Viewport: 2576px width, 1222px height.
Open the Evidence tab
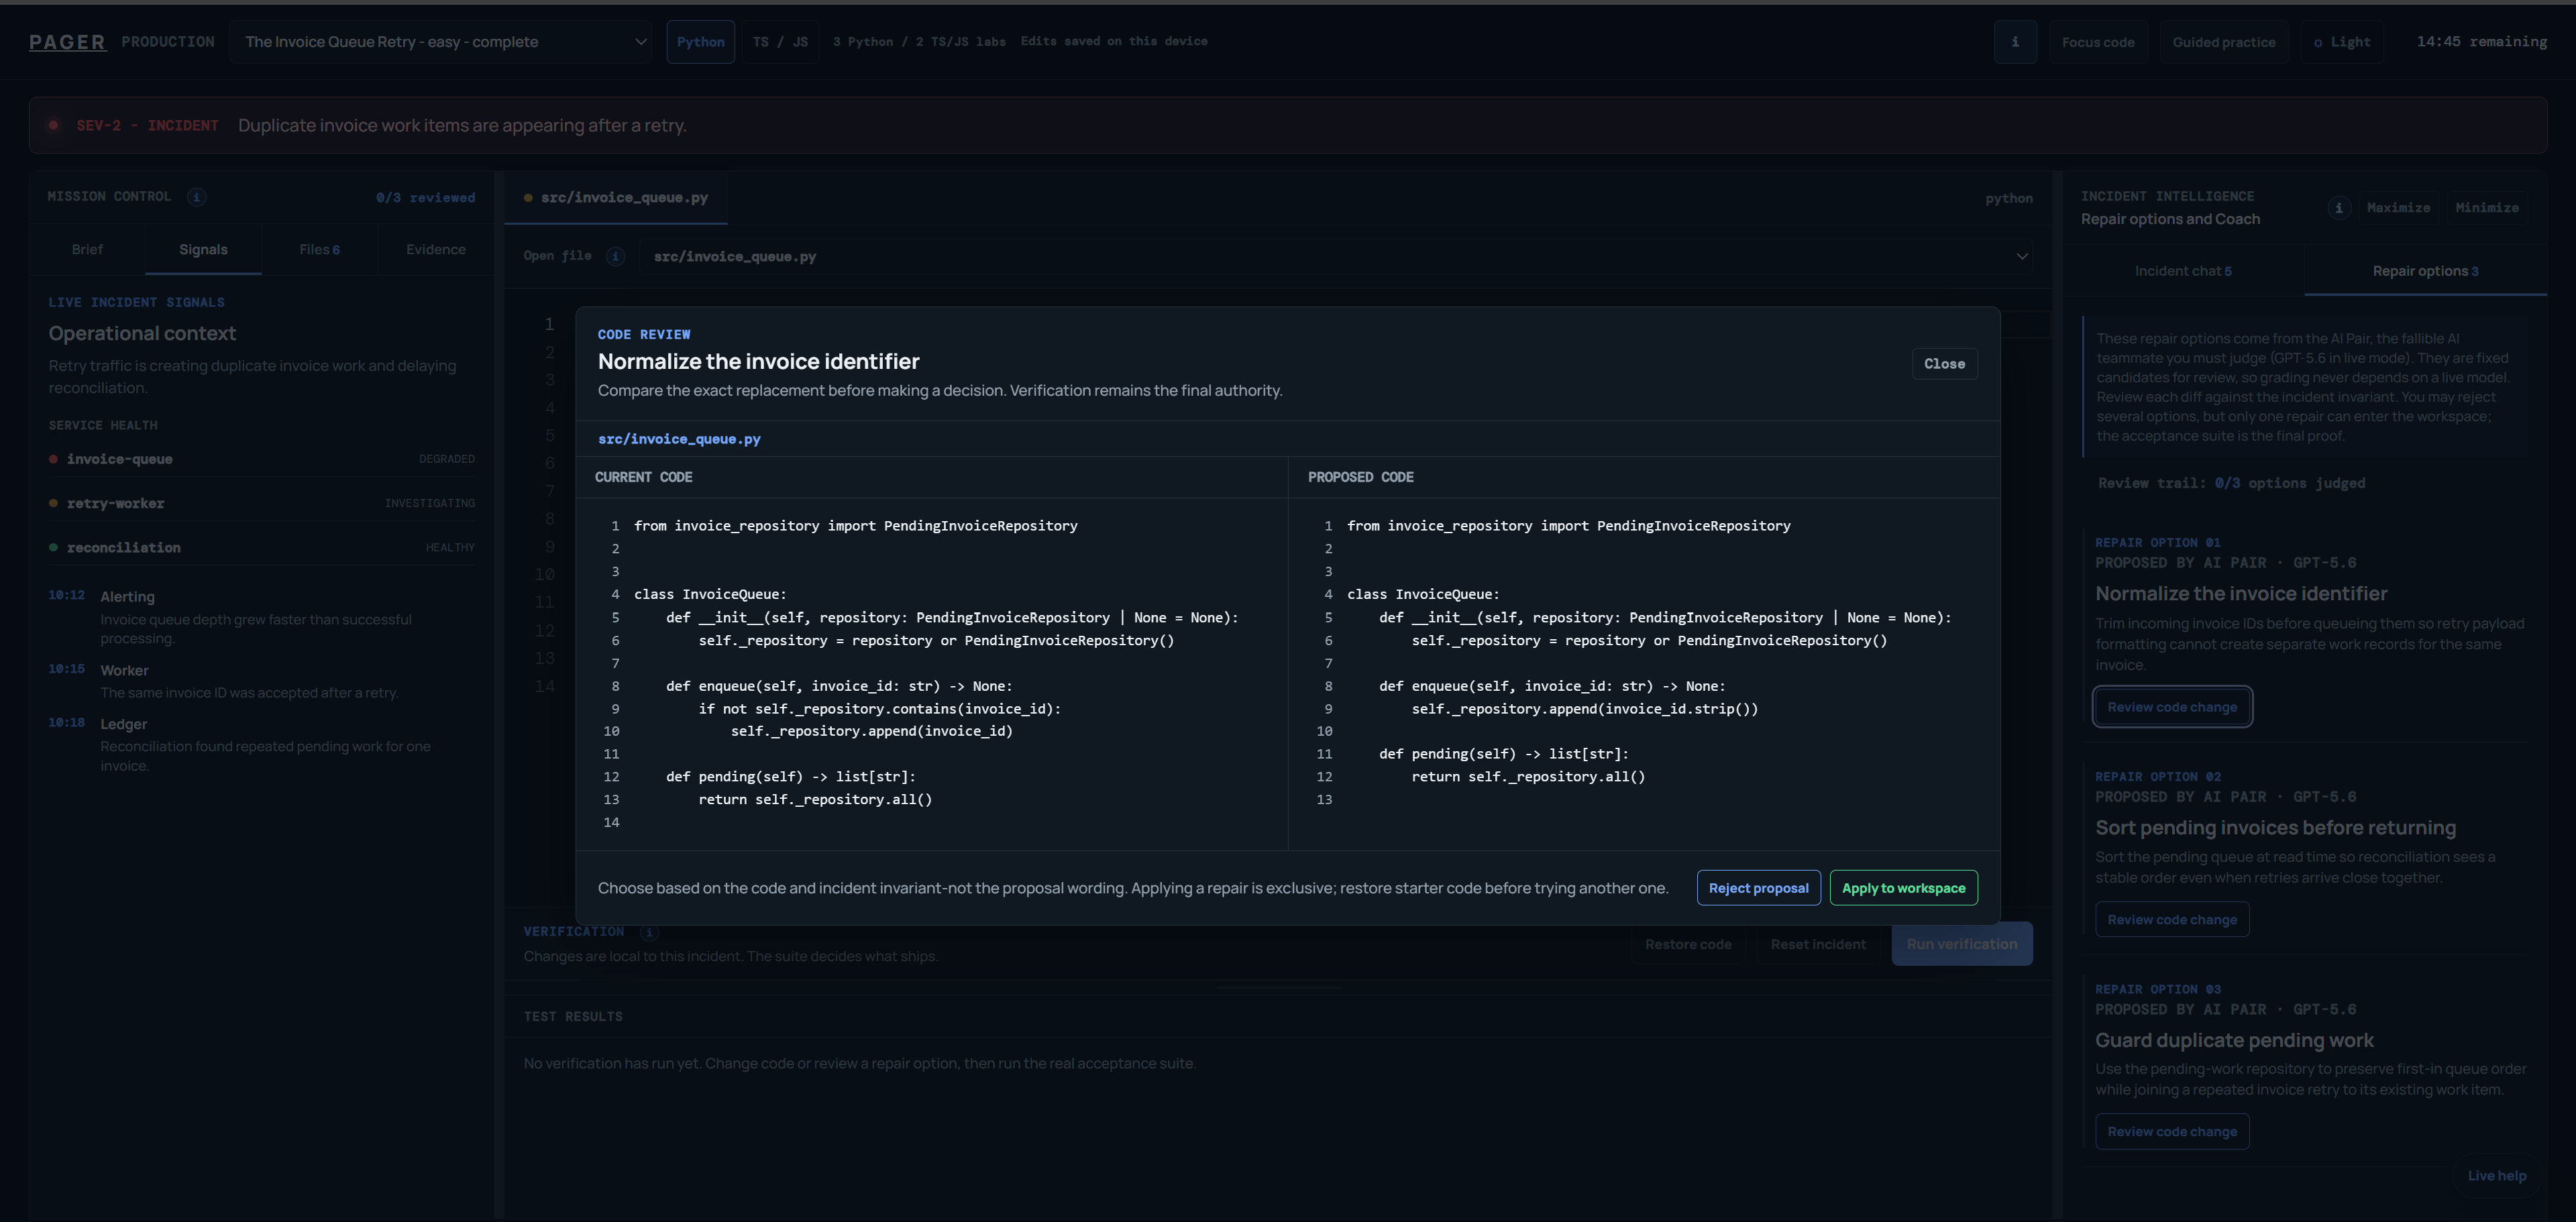tap(435, 250)
